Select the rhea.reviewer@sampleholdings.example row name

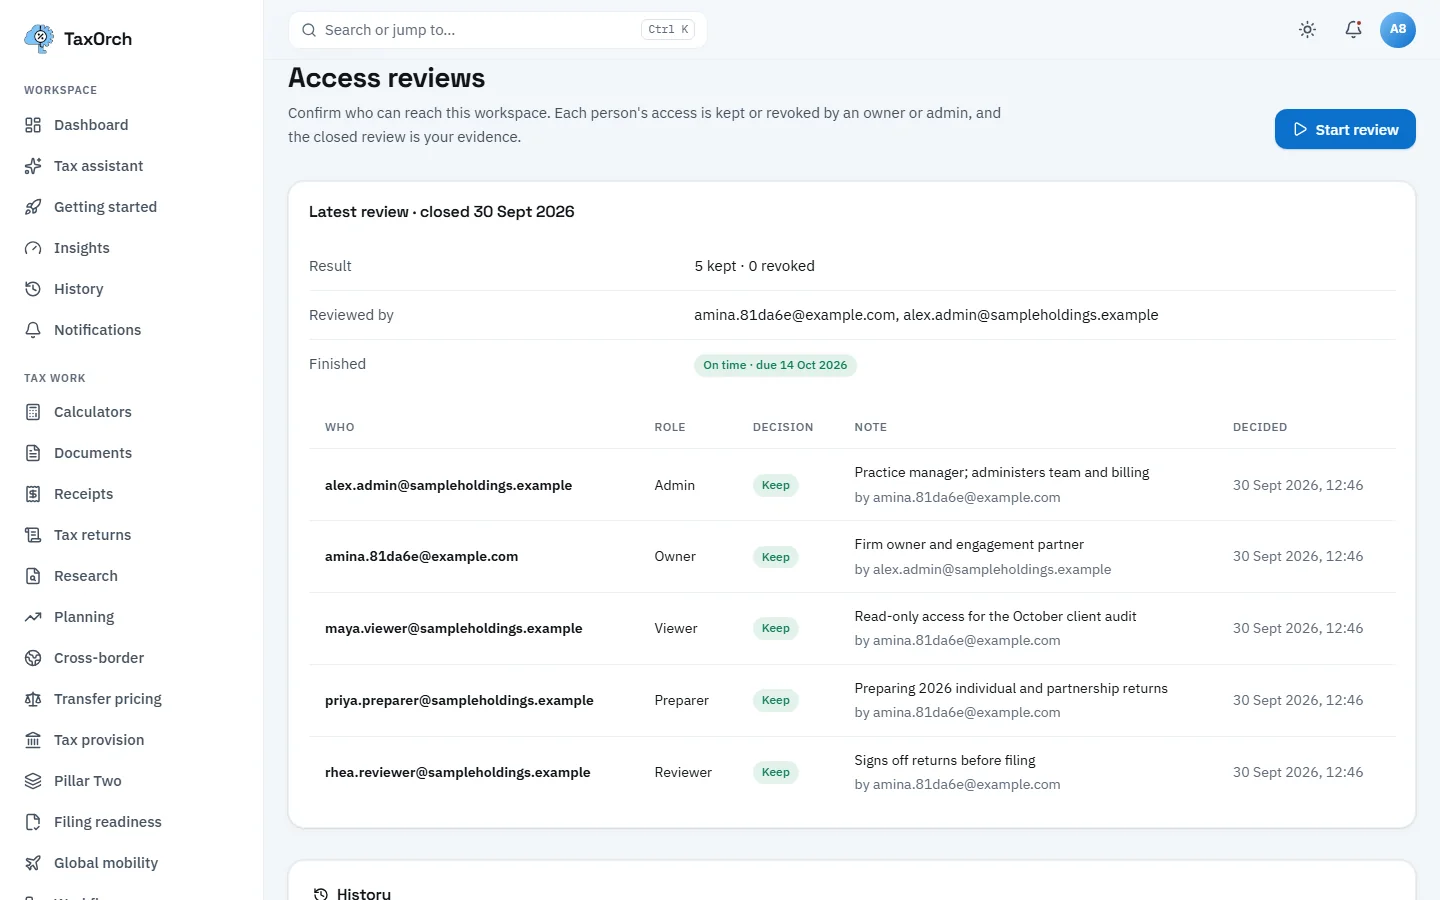coord(458,773)
